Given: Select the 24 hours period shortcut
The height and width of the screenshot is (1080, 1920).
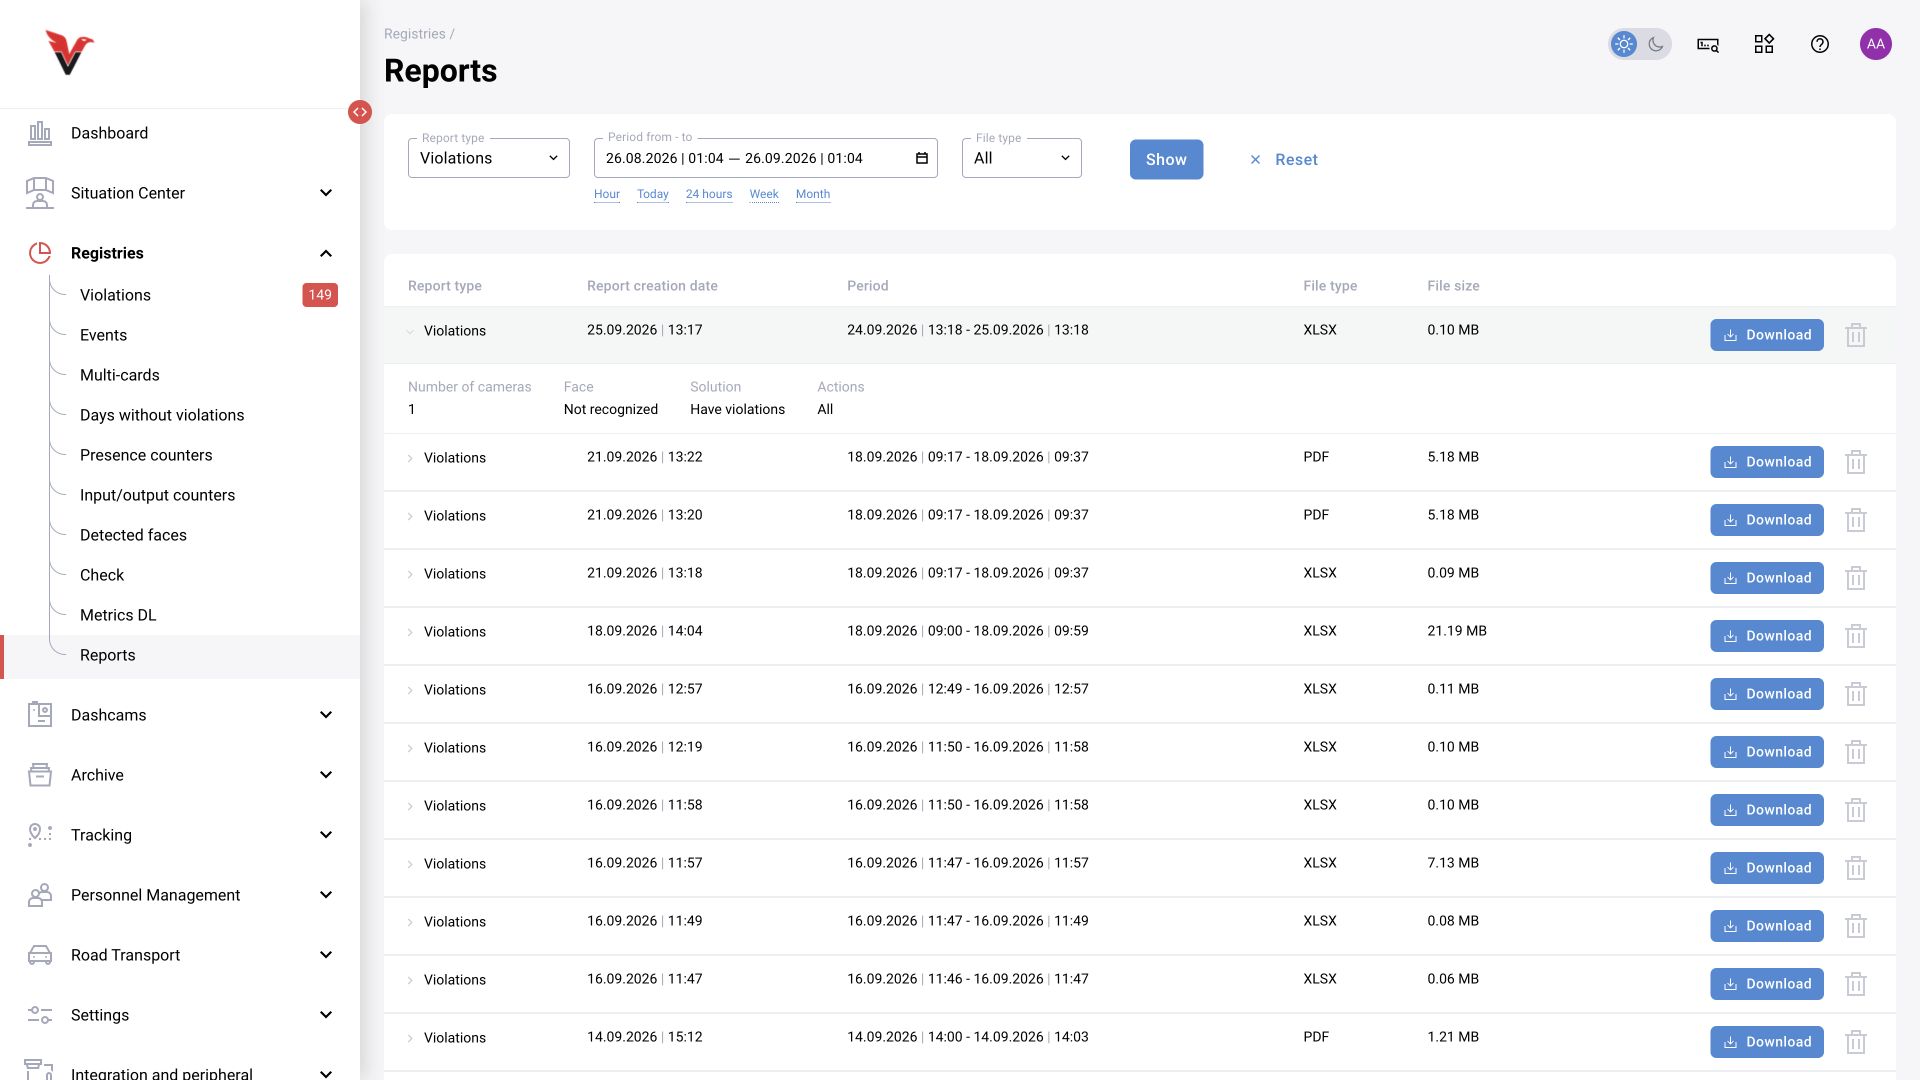Looking at the screenshot, I should [709, 194].
